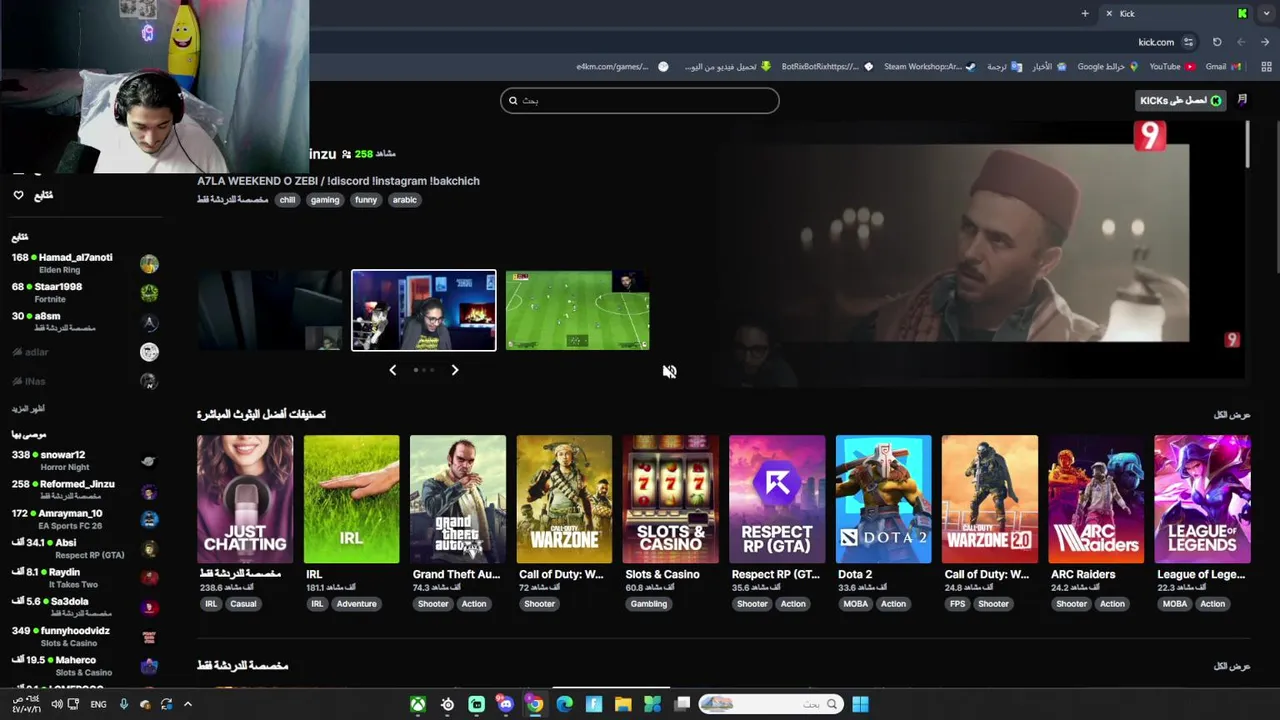Open Absi Respect RP channel
Screen dimensions: 1280x720
point(85,549)
